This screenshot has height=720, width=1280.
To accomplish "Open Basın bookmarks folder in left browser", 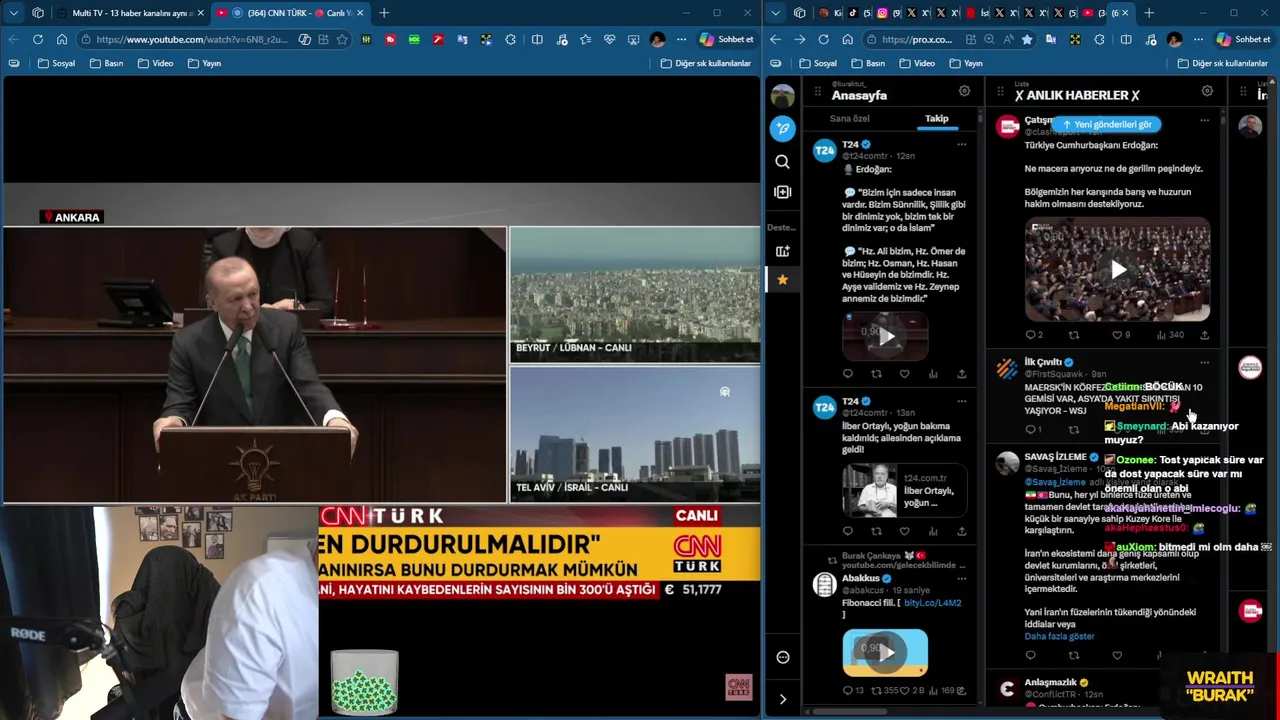I will click(106, 63).
